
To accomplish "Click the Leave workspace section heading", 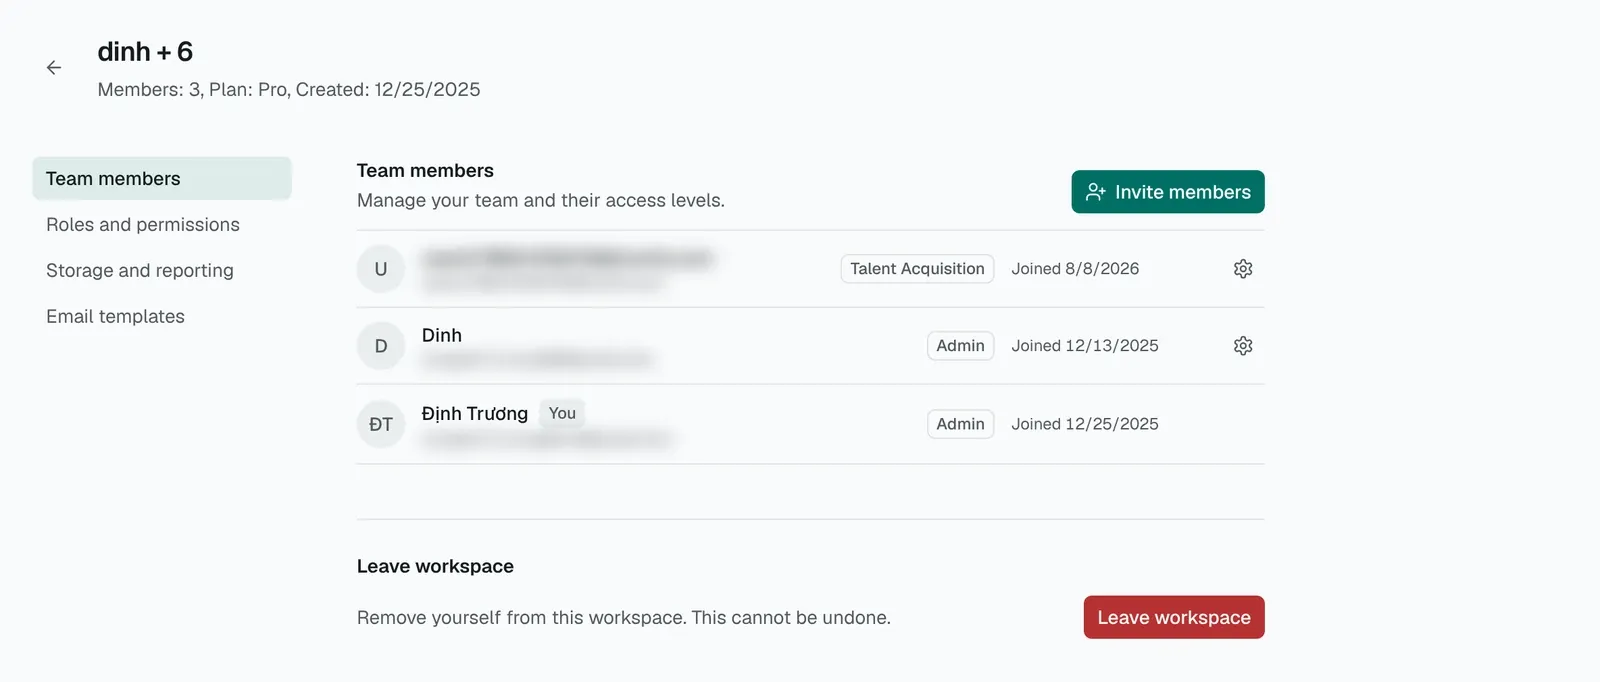I will coord(435,566).
